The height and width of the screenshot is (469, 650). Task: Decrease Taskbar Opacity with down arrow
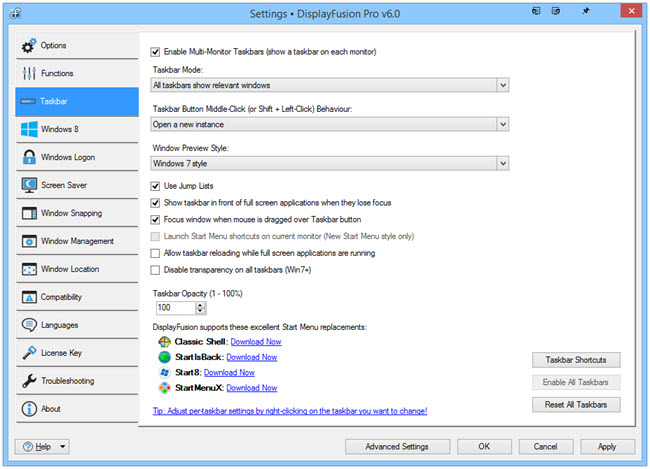pyautogui.click(x=200, y=311)
